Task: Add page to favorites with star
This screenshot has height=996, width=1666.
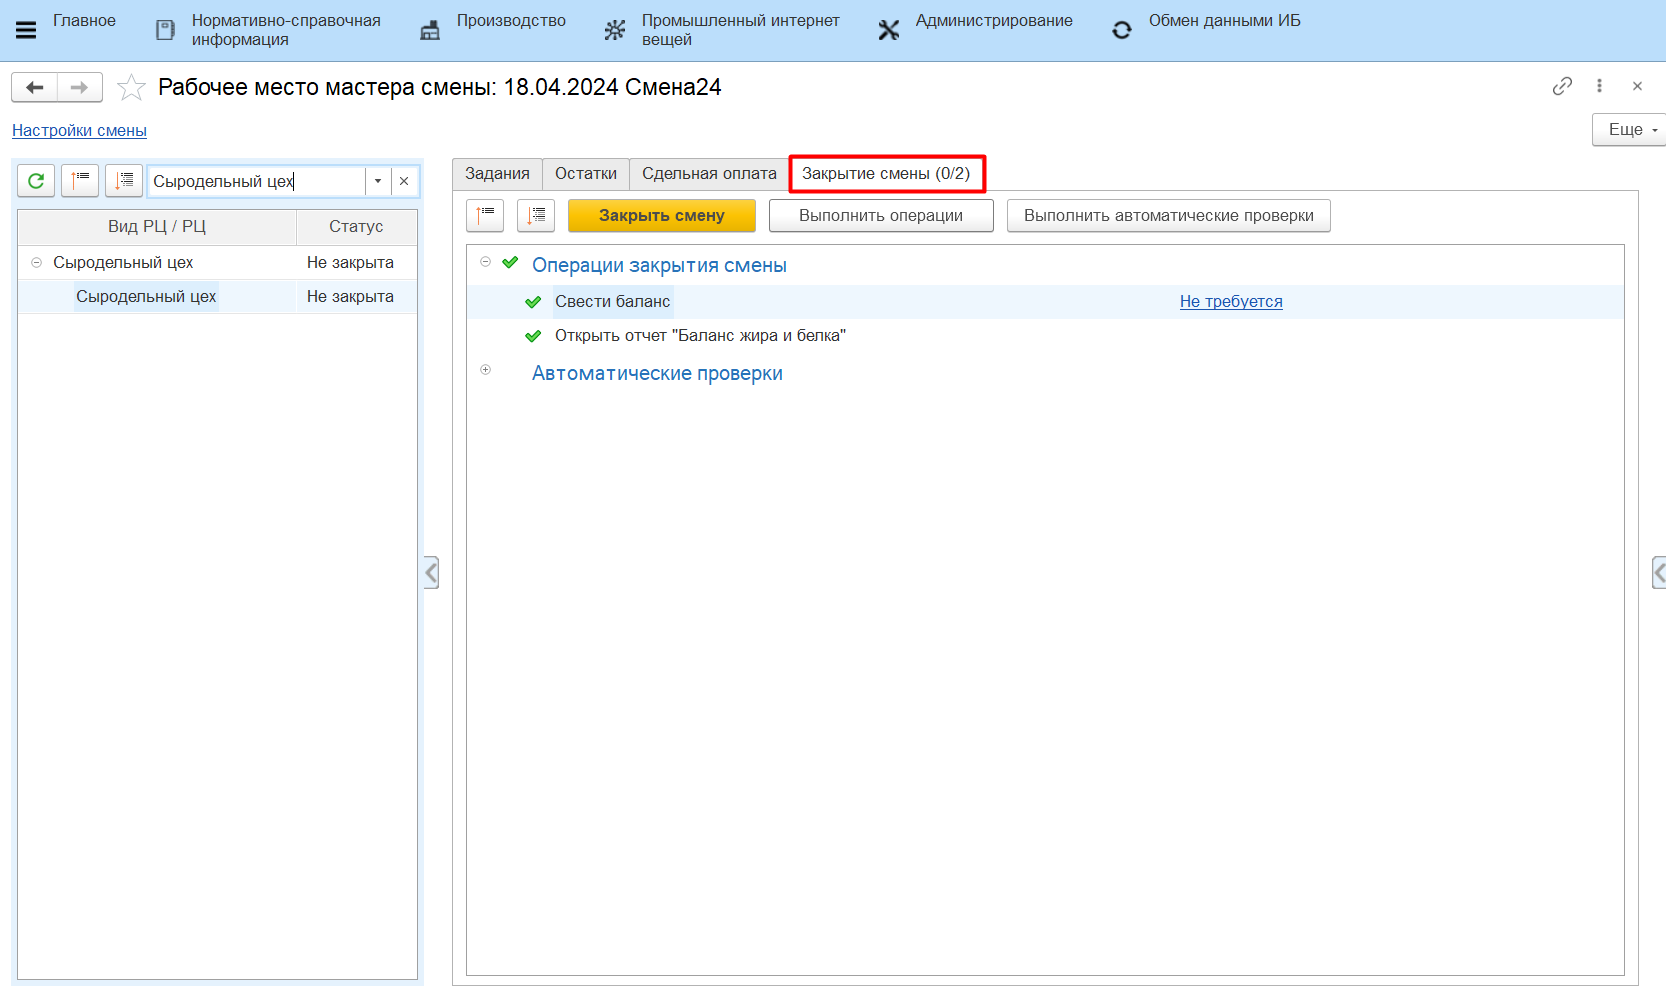Action: pyautogui.click(x=131, y=88)
